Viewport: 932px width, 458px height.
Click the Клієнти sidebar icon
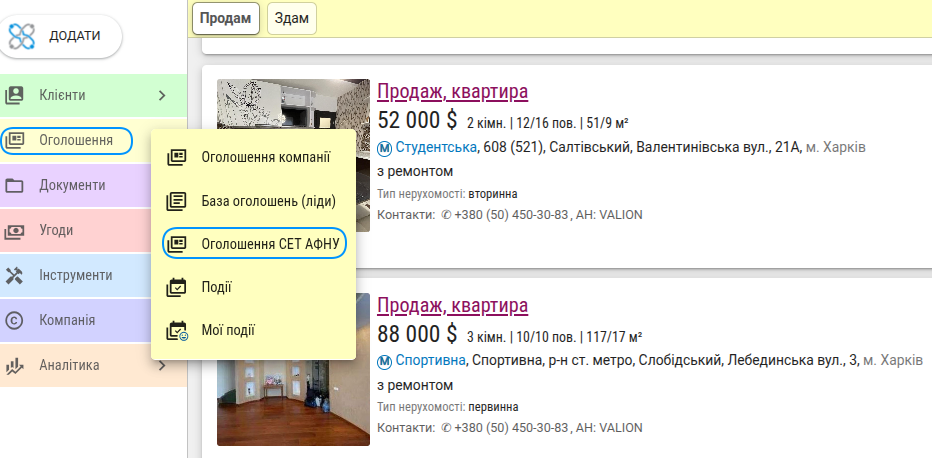point(15,96)
